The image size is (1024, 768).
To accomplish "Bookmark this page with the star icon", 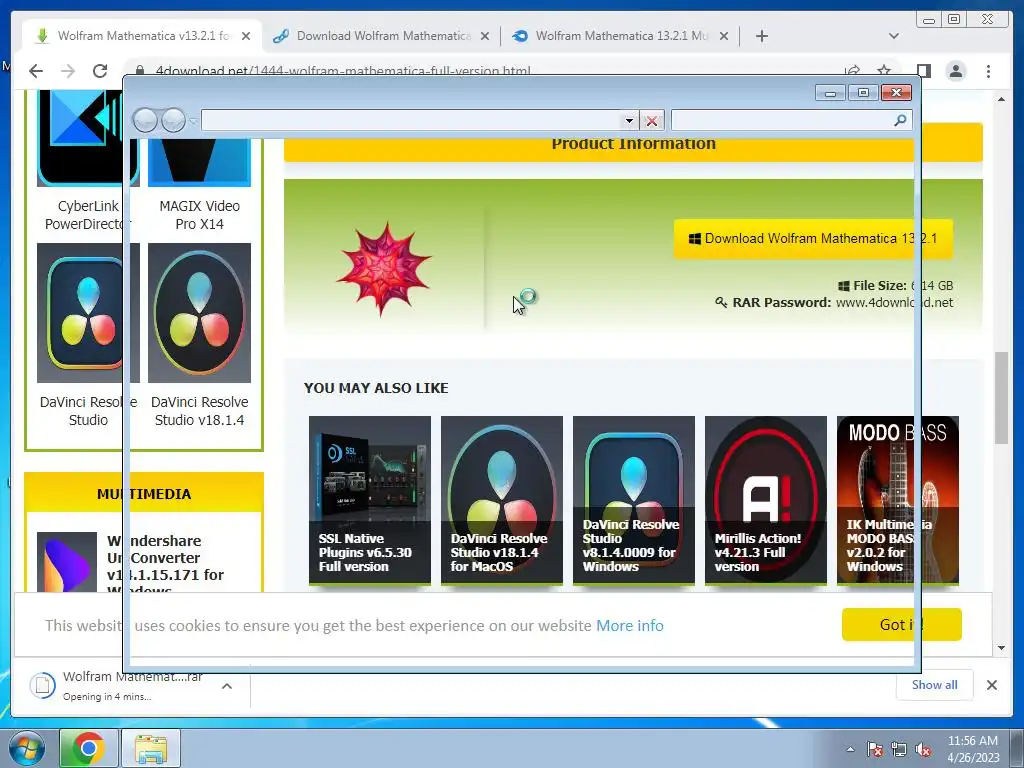I will coord(884,70).
